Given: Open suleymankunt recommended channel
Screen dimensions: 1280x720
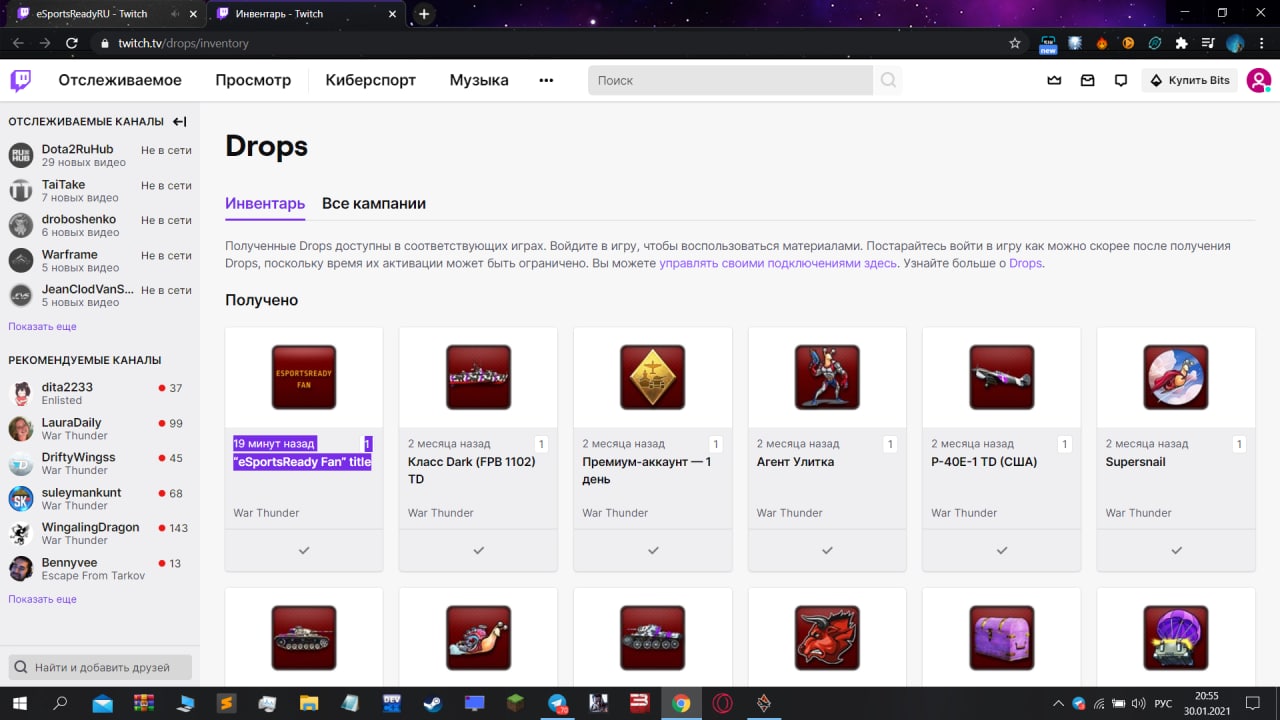Looking at the screenshot, I should [100, 498].
